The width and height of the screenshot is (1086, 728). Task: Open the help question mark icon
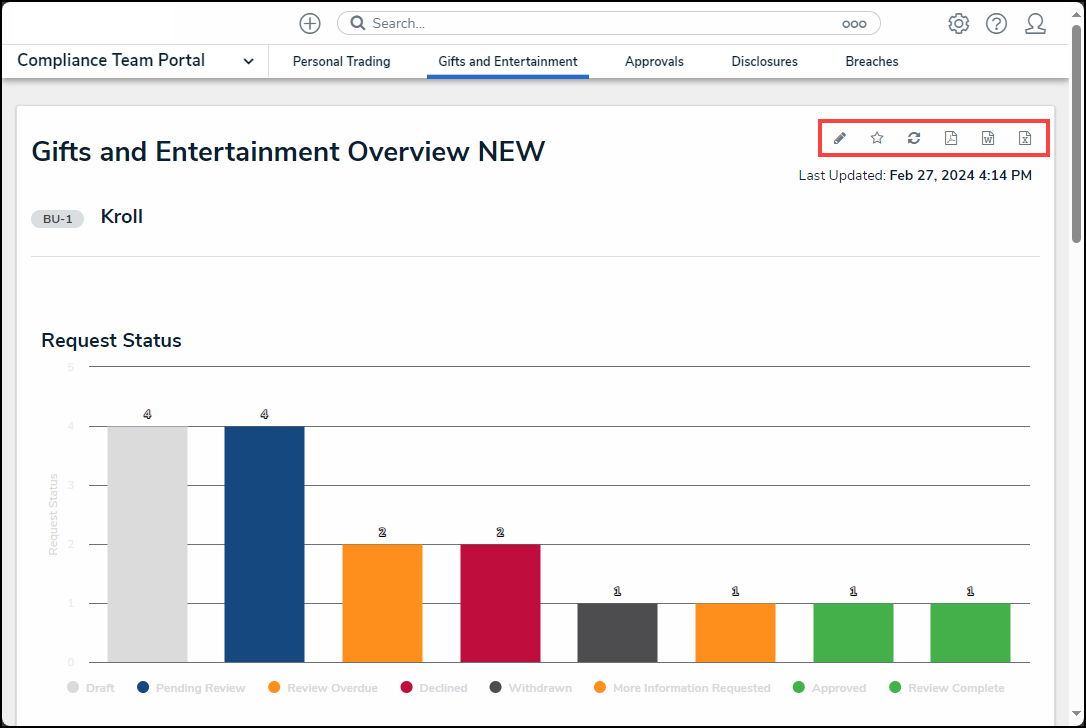996,24
